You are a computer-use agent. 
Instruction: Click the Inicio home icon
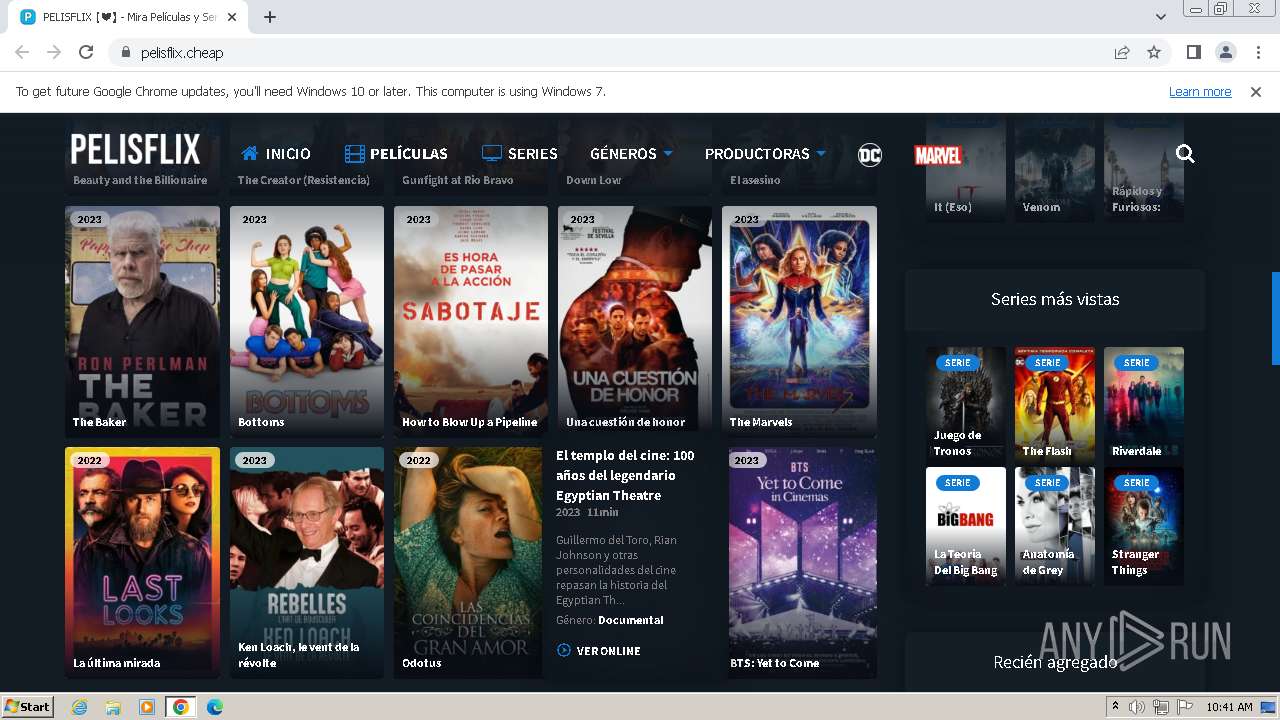[x=251, y=153]
